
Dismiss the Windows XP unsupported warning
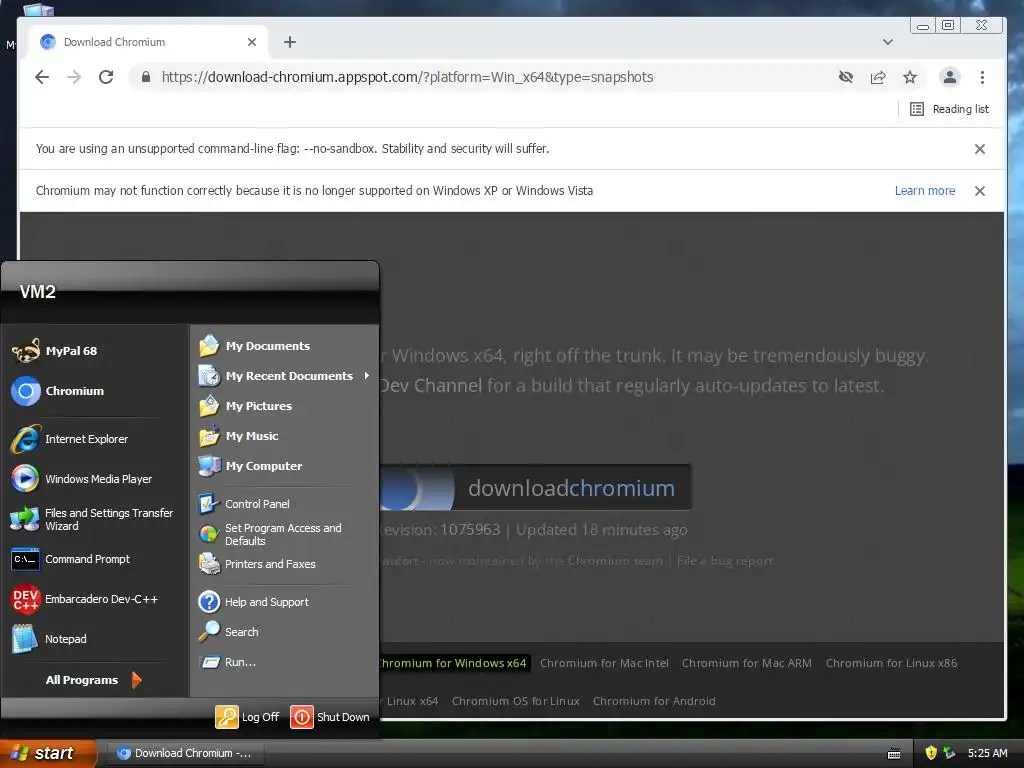tap(980, 191)
